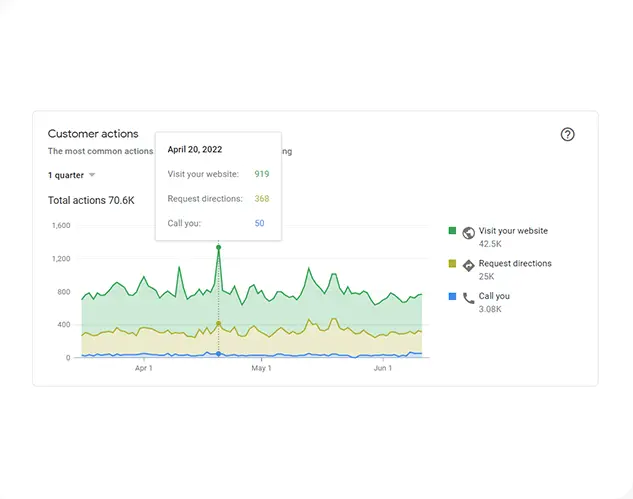The height and width of the screenshot is (499, 633).
Task: Click the directions arrow icon in the legend
Action: tap(468, 264)
